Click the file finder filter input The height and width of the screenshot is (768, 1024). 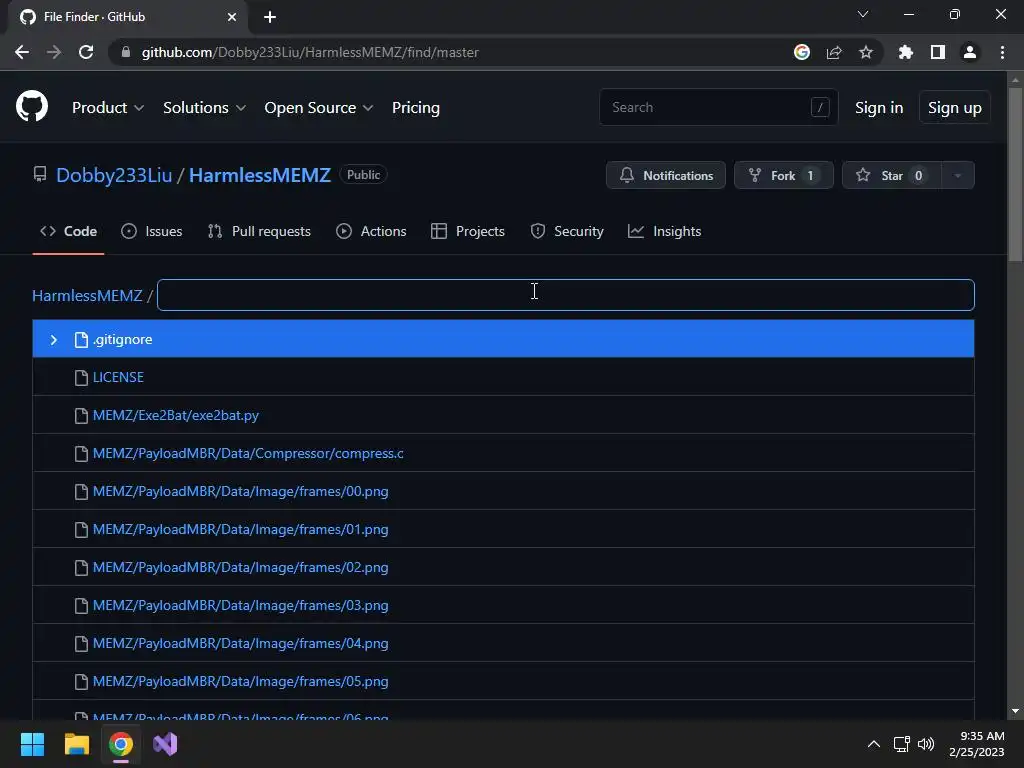click(x=566, y=295)
